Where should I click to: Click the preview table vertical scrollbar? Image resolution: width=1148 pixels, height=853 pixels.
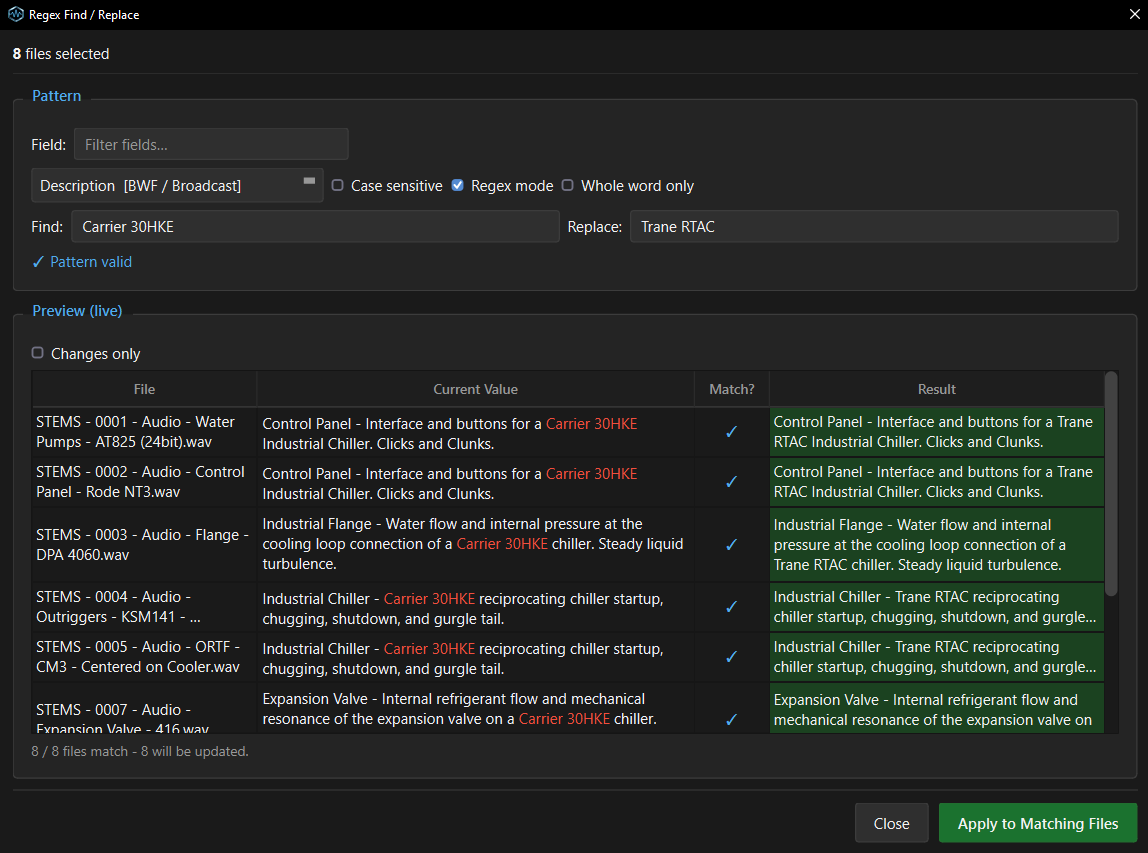coord(1111,484)
